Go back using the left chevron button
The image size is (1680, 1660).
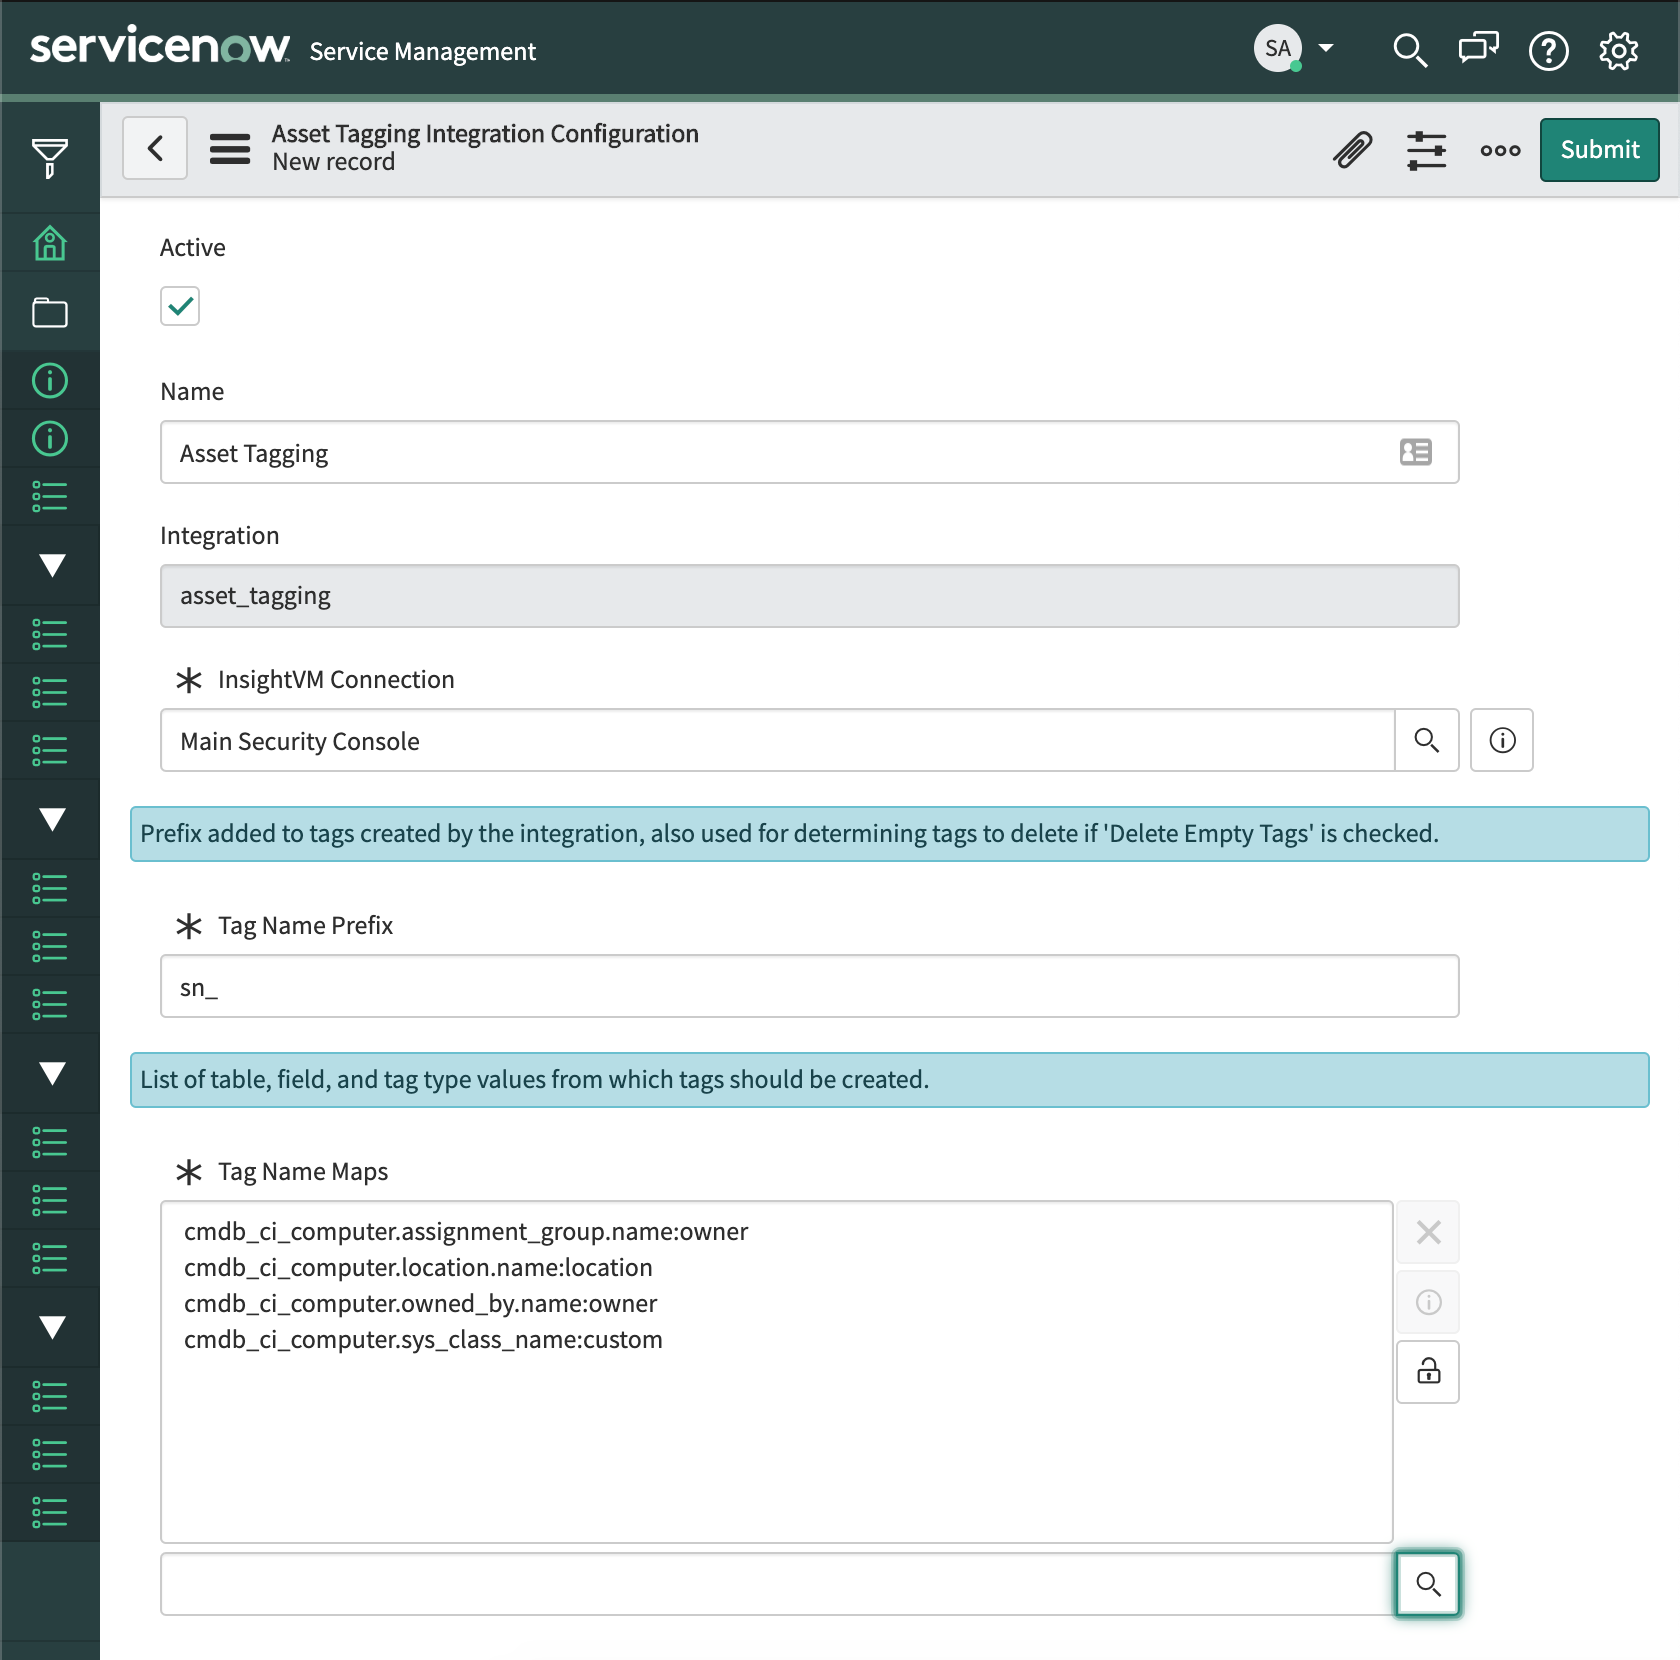(155, 149)
